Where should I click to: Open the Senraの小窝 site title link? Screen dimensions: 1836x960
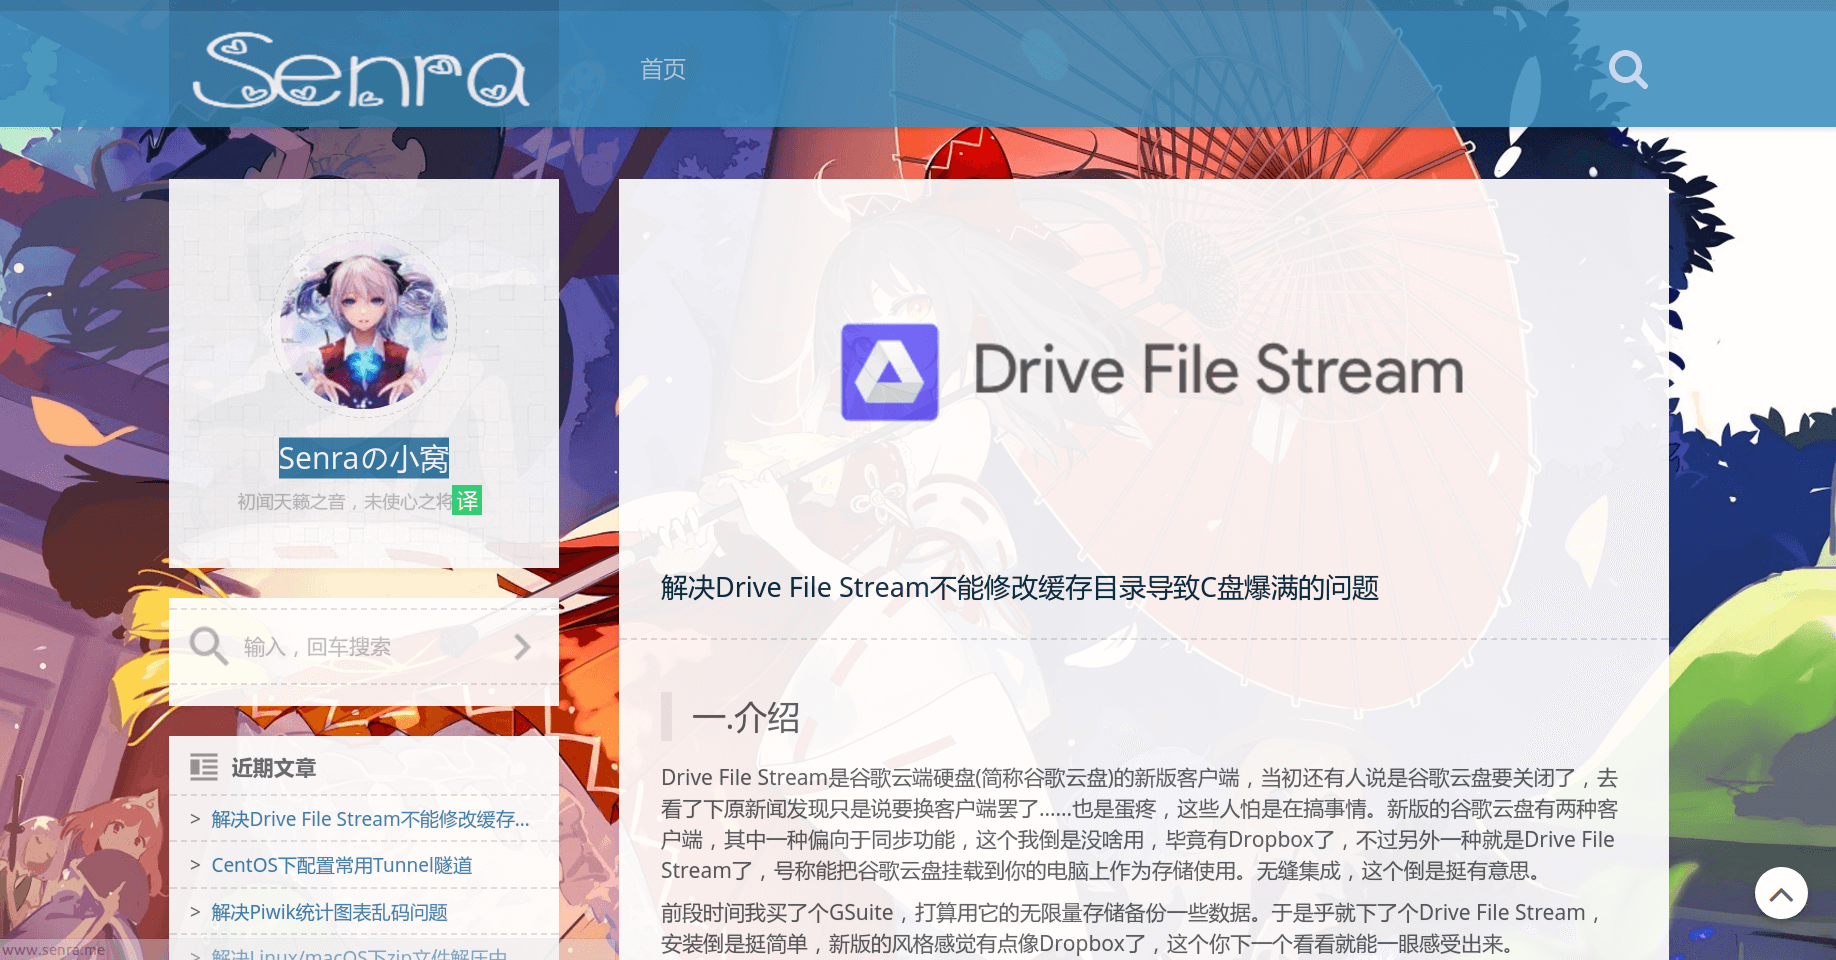[364, 458]
